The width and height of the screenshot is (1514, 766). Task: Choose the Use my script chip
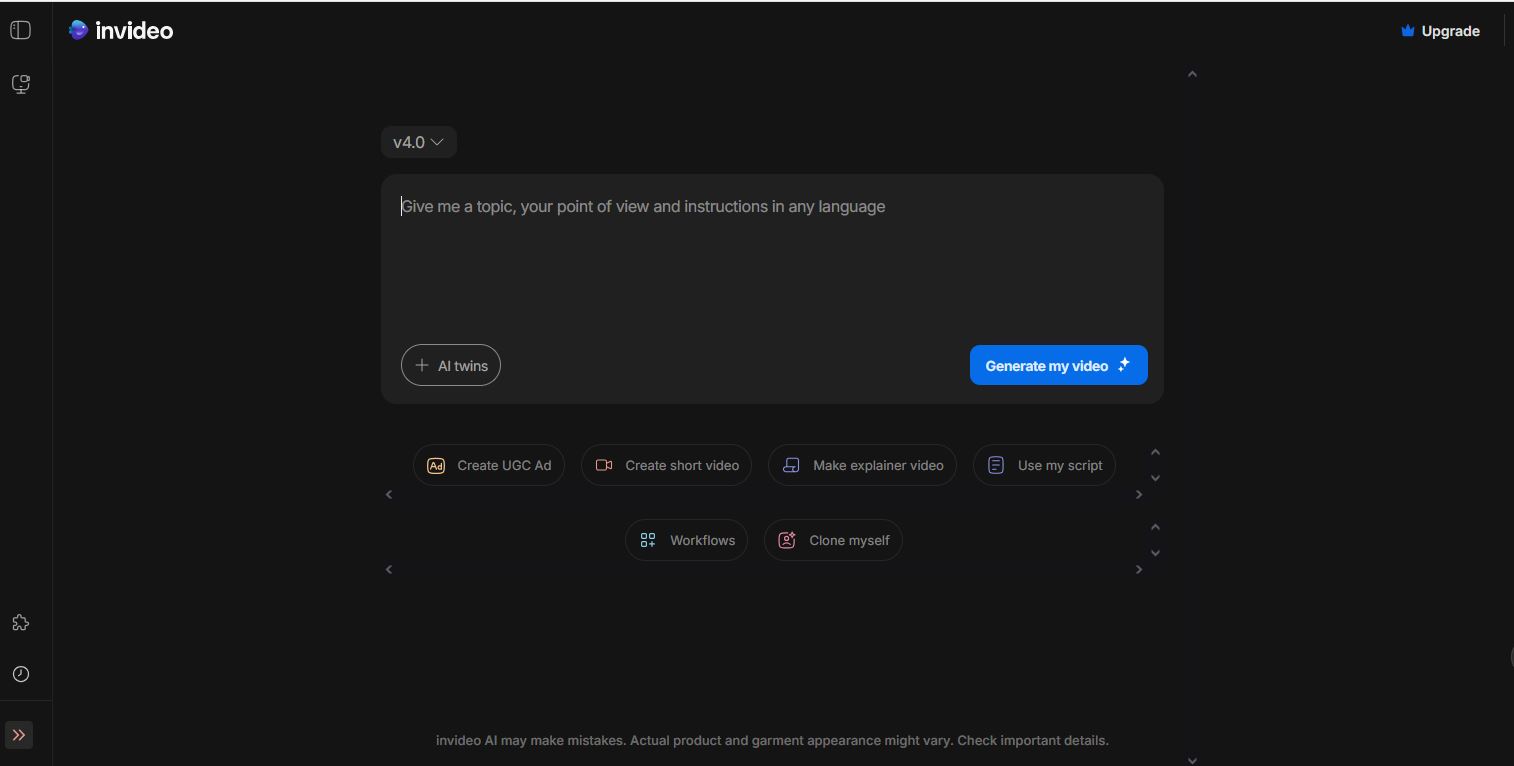pos(1044,466)
